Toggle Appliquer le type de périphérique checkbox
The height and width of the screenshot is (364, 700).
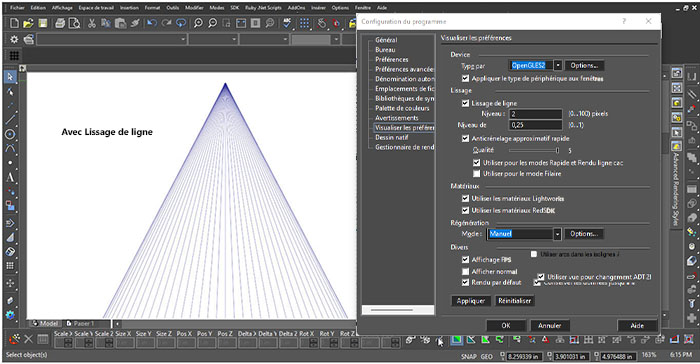click(x=465, y=79)
